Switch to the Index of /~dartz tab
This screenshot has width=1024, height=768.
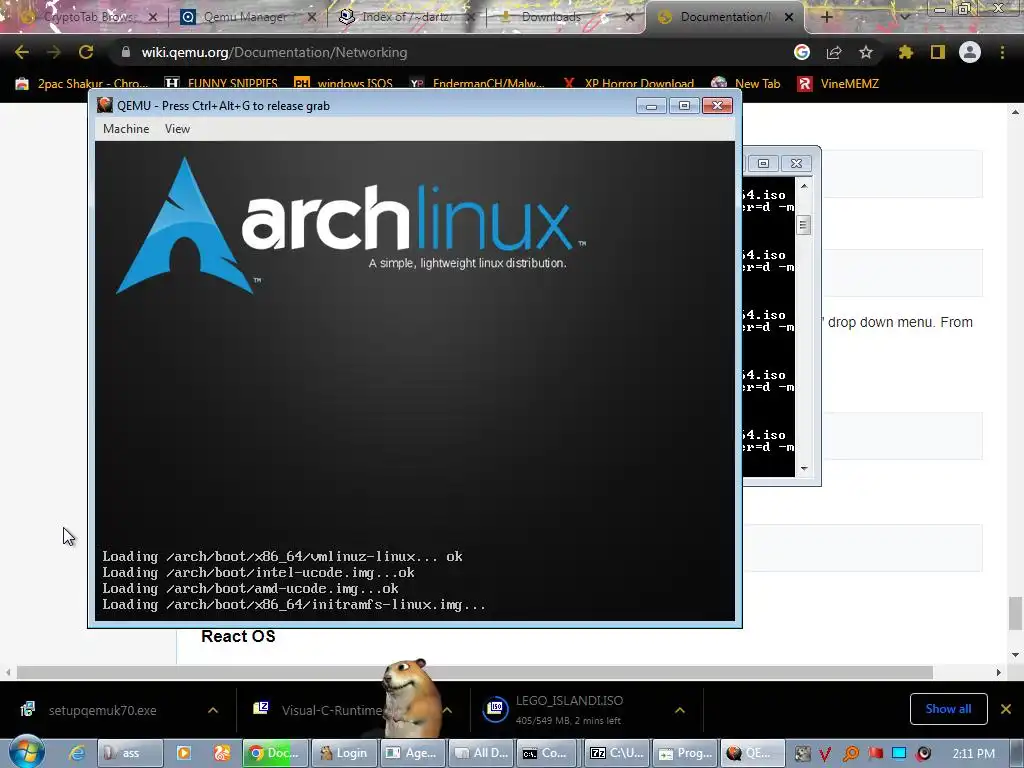pyautogui.click(x=405, y=17)
